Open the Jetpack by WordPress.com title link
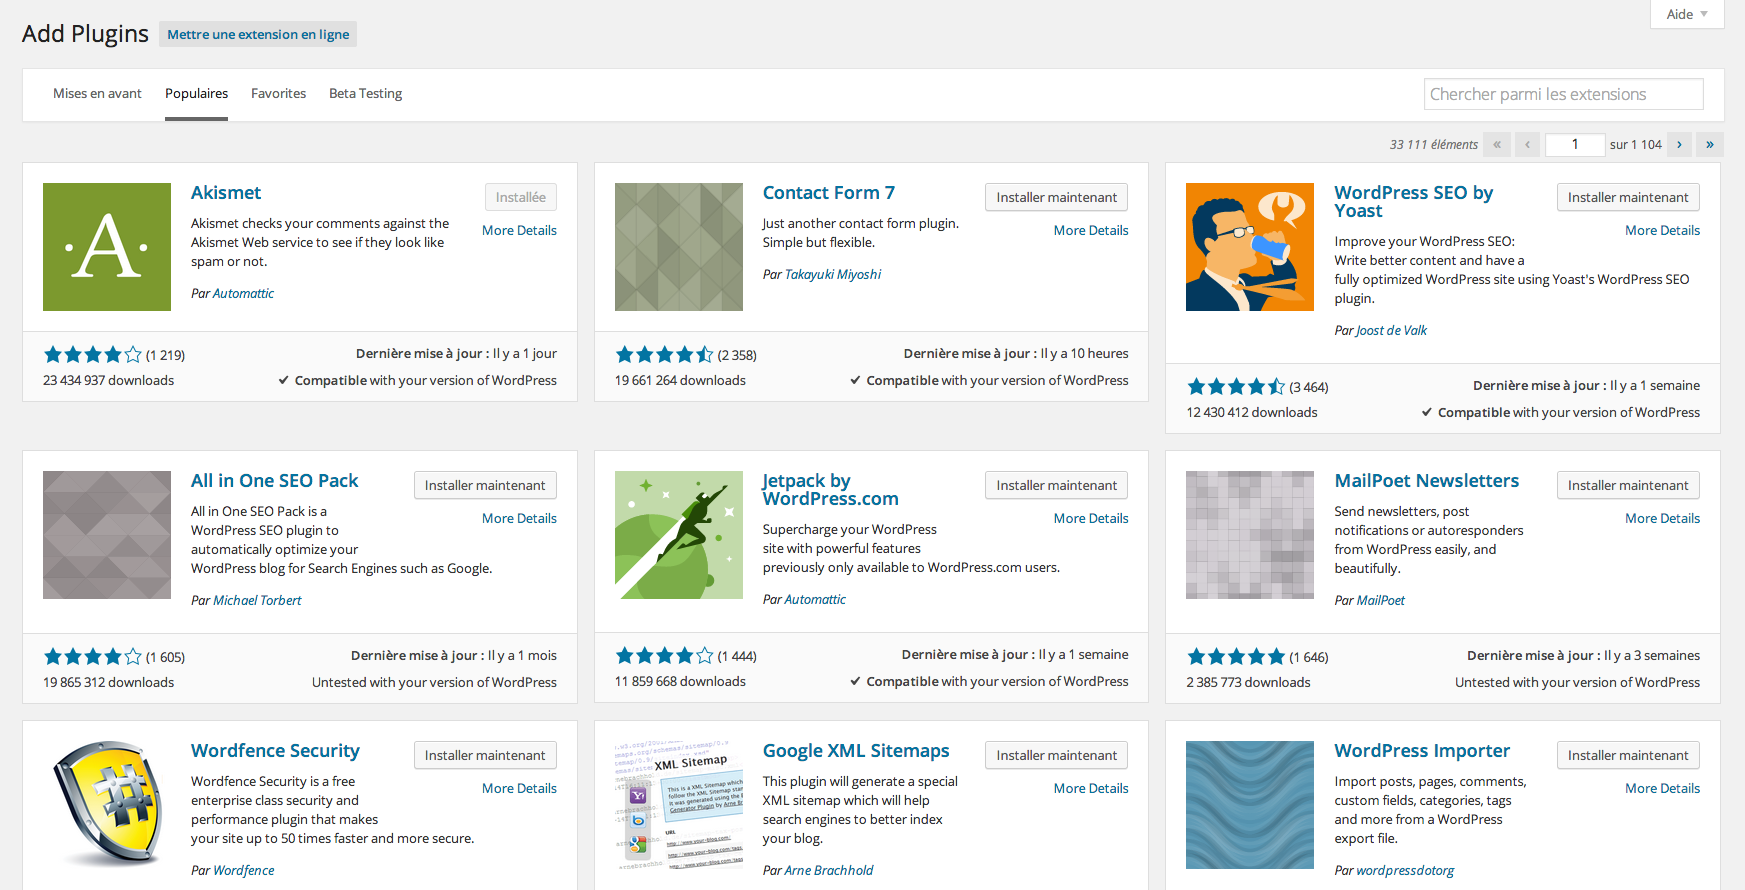 point(830,490)
